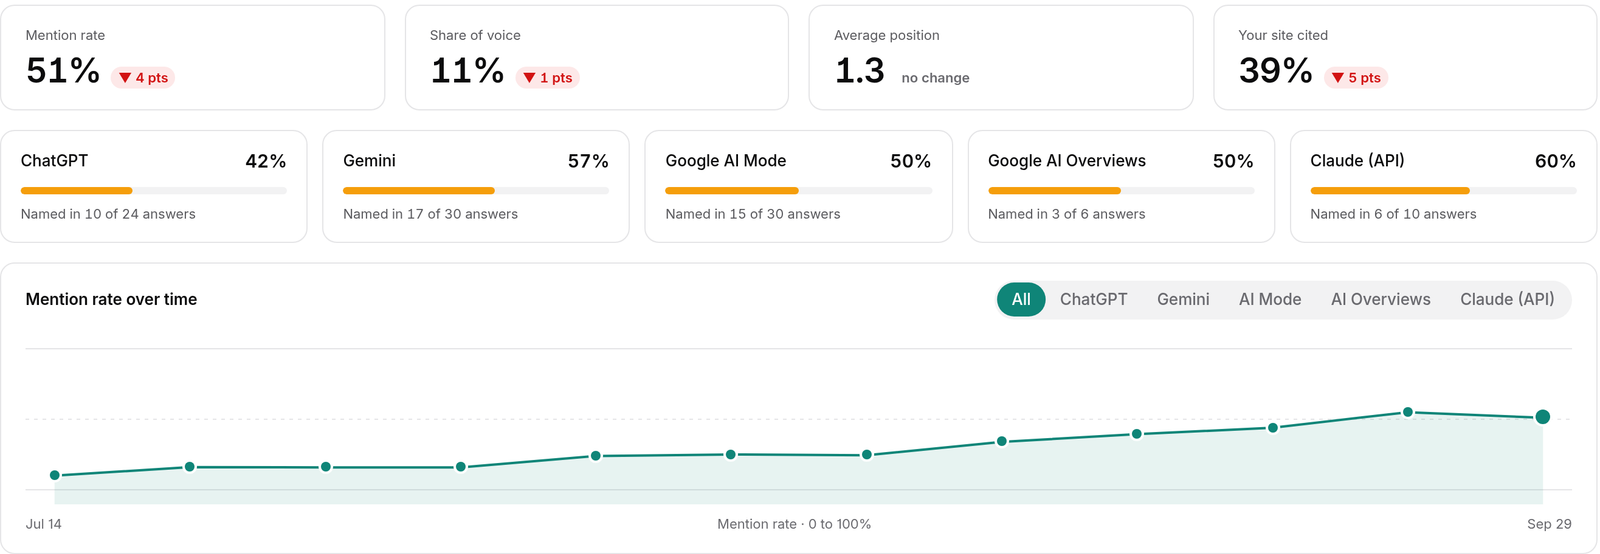Image resolution: width=1600 pixels, height=554 pixels.
Task: Click 'Named in 3 of 6 answers' text
Action: (1067, 214)
